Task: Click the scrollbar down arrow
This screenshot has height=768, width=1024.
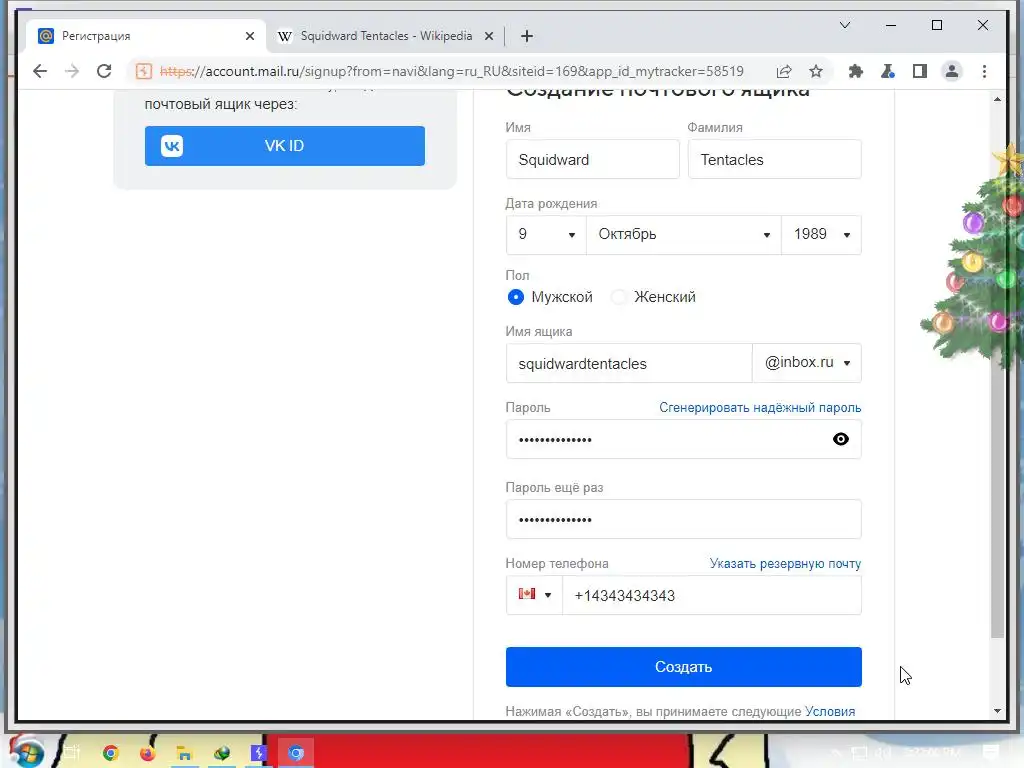Action: (x=997, y=711)
